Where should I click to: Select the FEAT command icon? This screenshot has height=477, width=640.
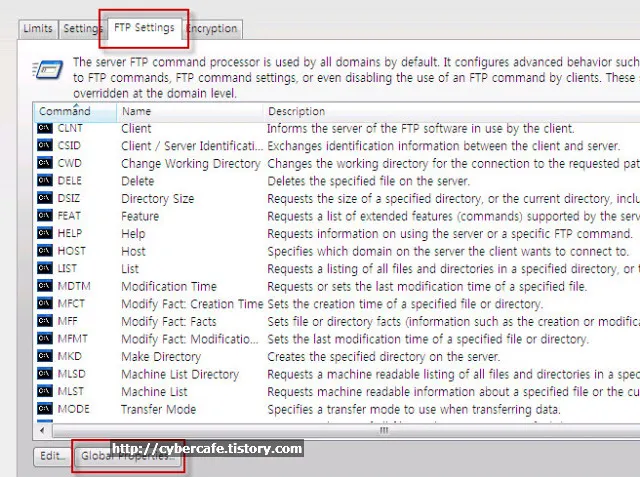point(45,216)
